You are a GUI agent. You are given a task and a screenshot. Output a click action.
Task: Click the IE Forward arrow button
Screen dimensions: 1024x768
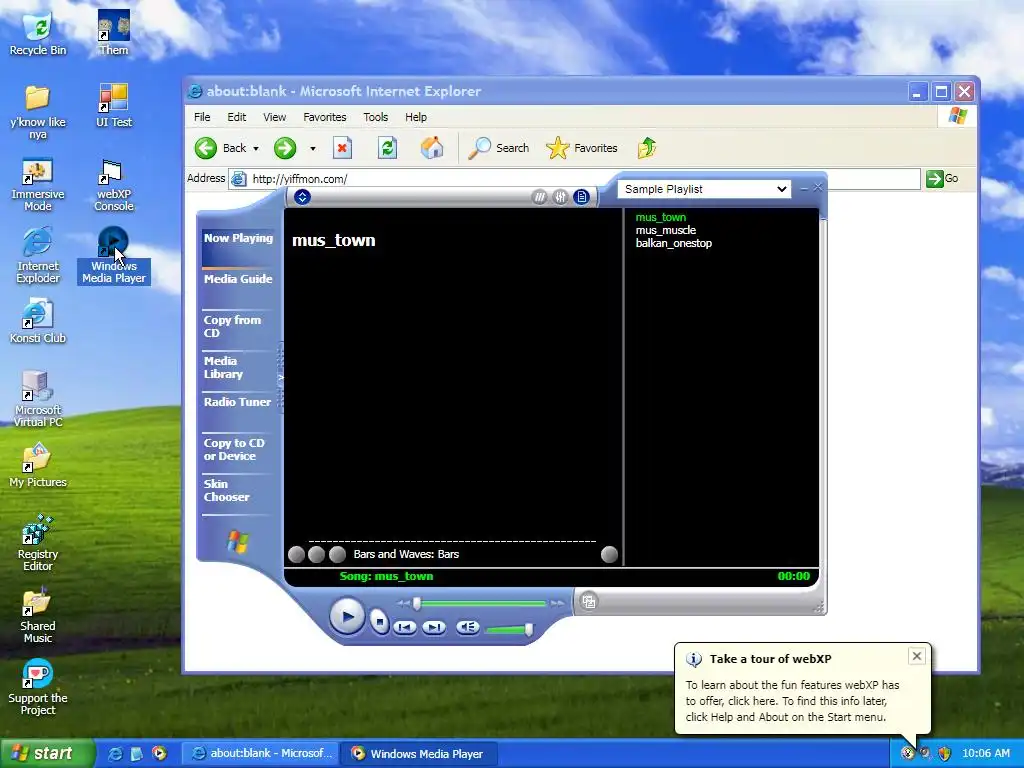[x=285, y=148]
